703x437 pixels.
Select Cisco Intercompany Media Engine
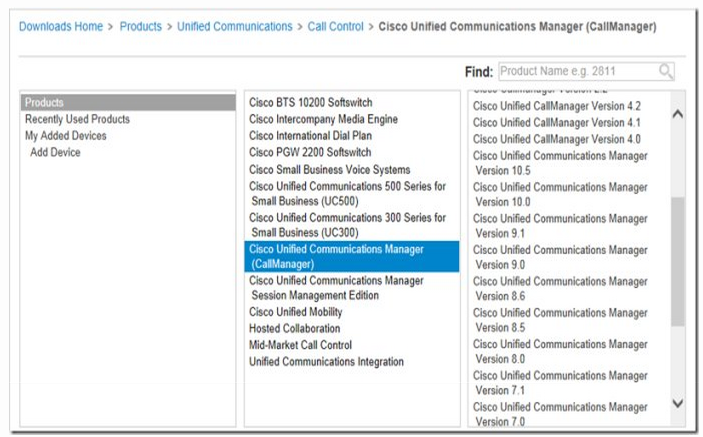click(323, 119)
